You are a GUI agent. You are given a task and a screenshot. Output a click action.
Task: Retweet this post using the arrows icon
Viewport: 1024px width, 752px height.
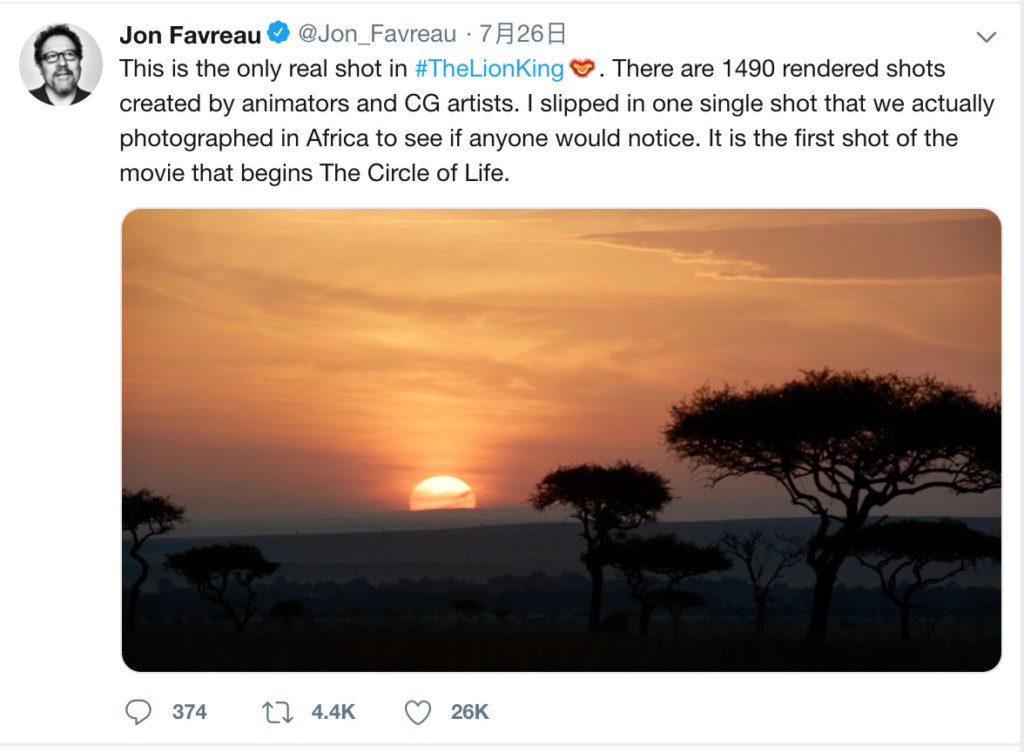(277, 712)
